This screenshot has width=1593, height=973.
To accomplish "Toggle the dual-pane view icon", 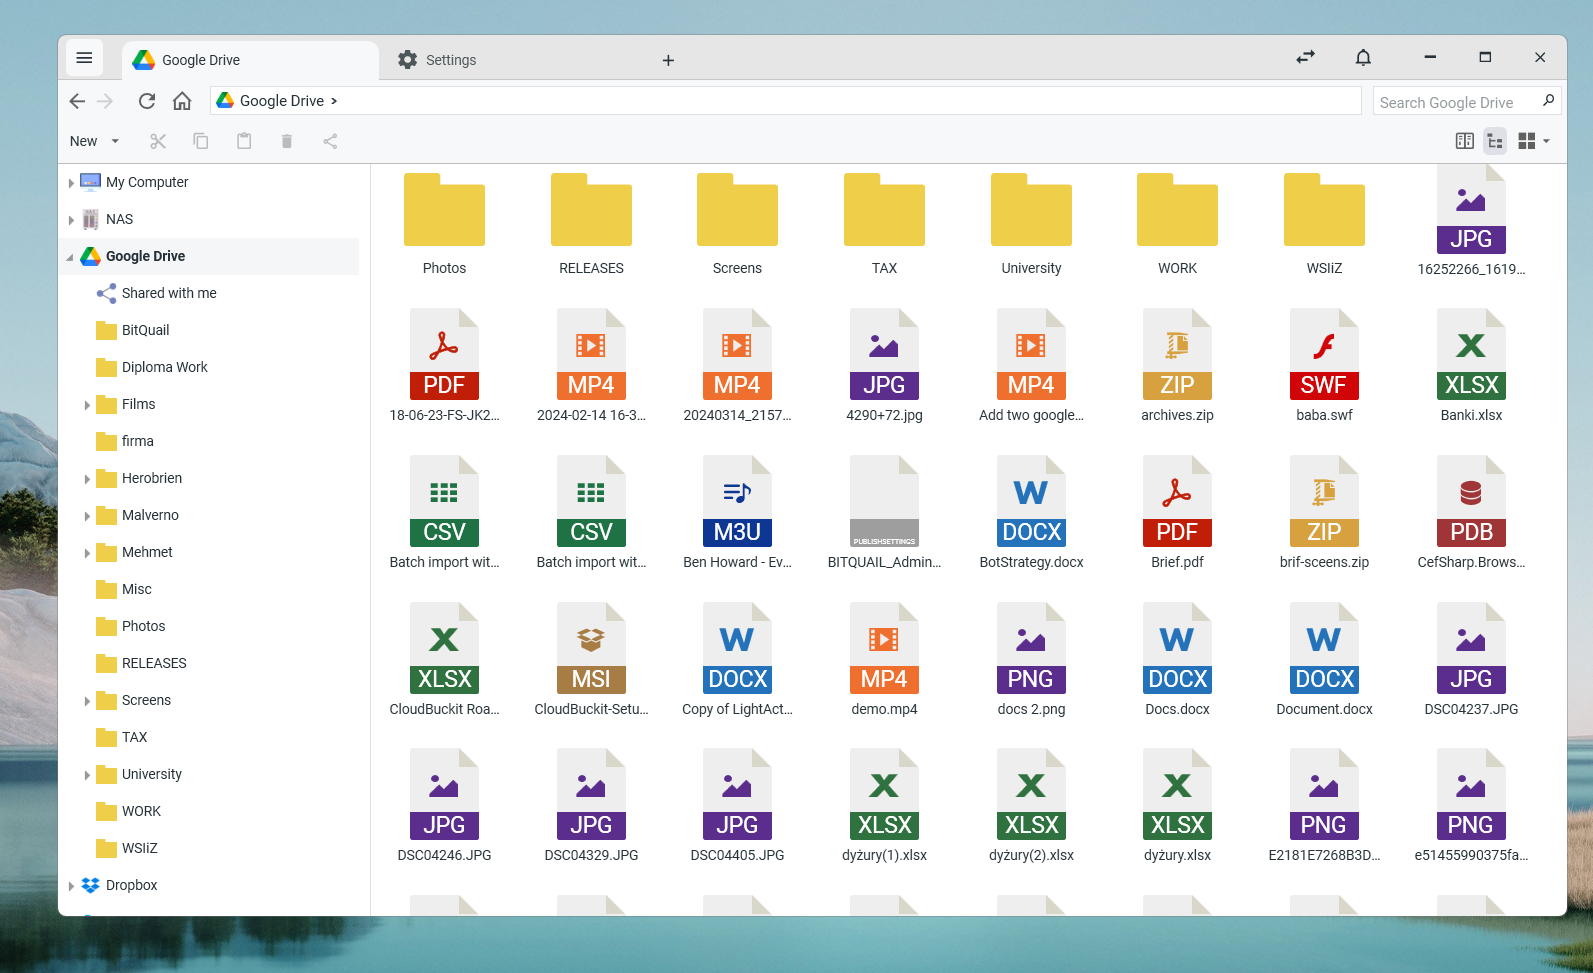I will (x=1465, y=141).
